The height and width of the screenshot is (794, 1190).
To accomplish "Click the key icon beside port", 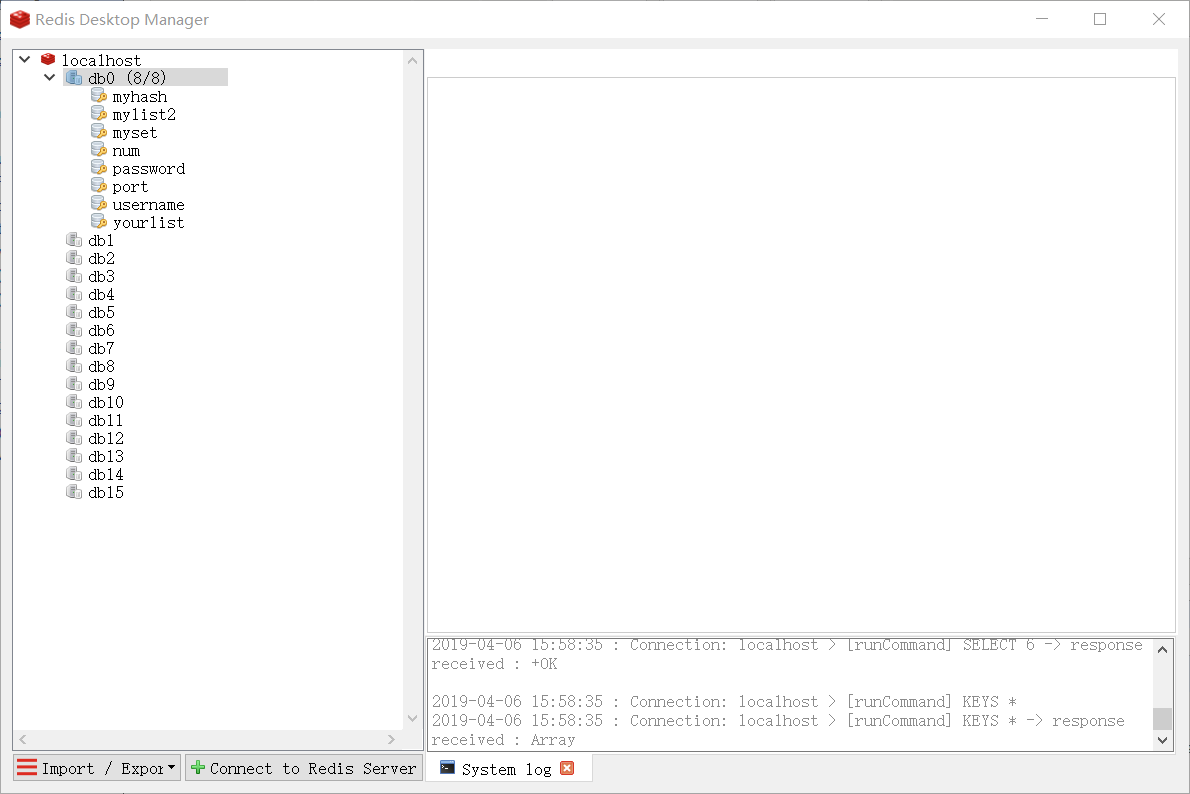I will pos(99,186).
